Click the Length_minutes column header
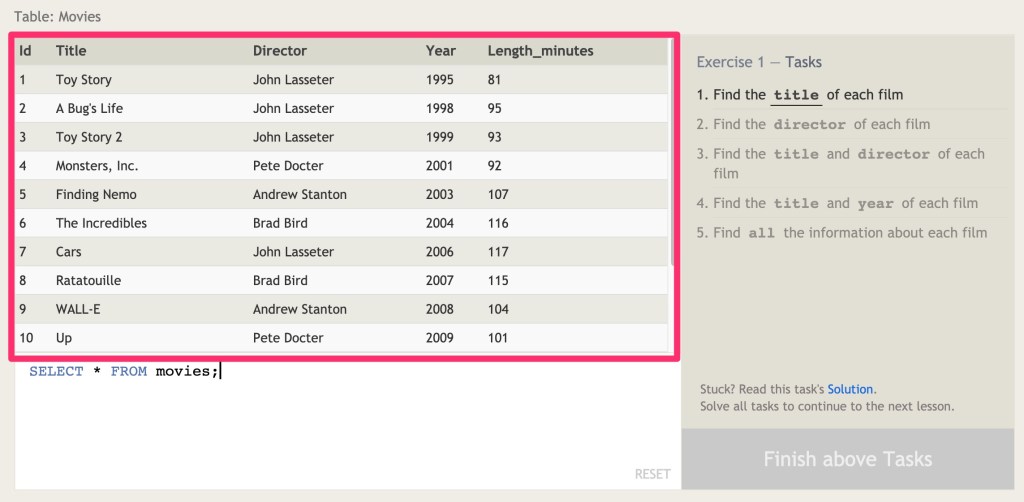1024x502 pixels. [x=540, y=50]
